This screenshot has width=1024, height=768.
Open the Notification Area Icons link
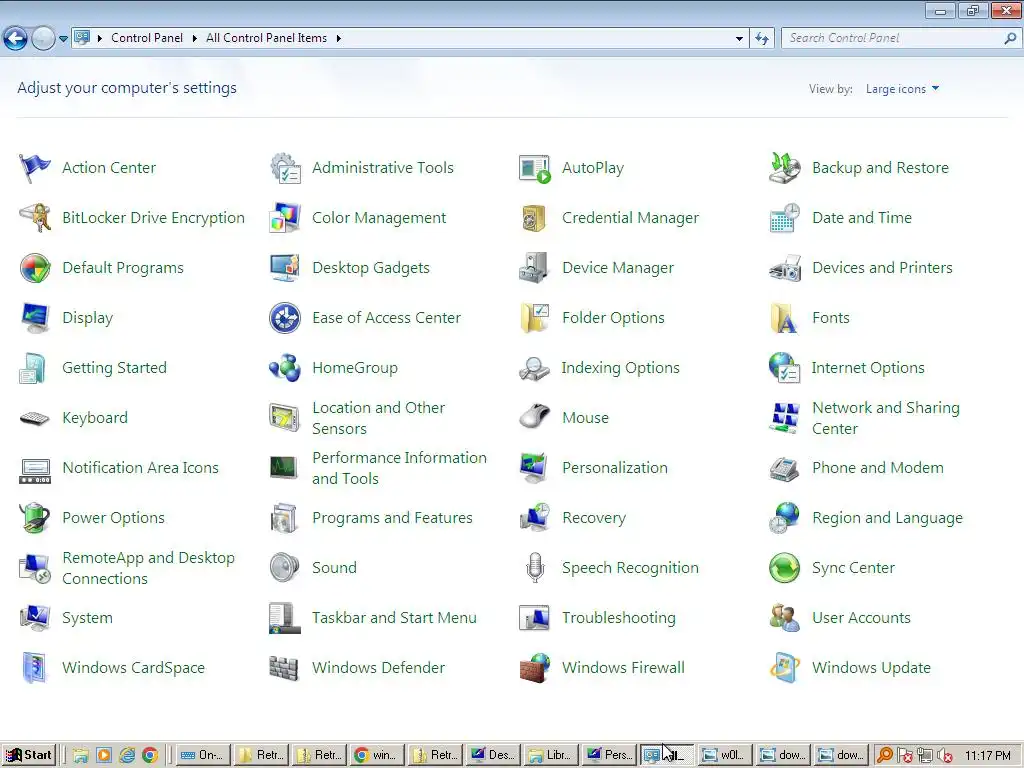[140, 468]
